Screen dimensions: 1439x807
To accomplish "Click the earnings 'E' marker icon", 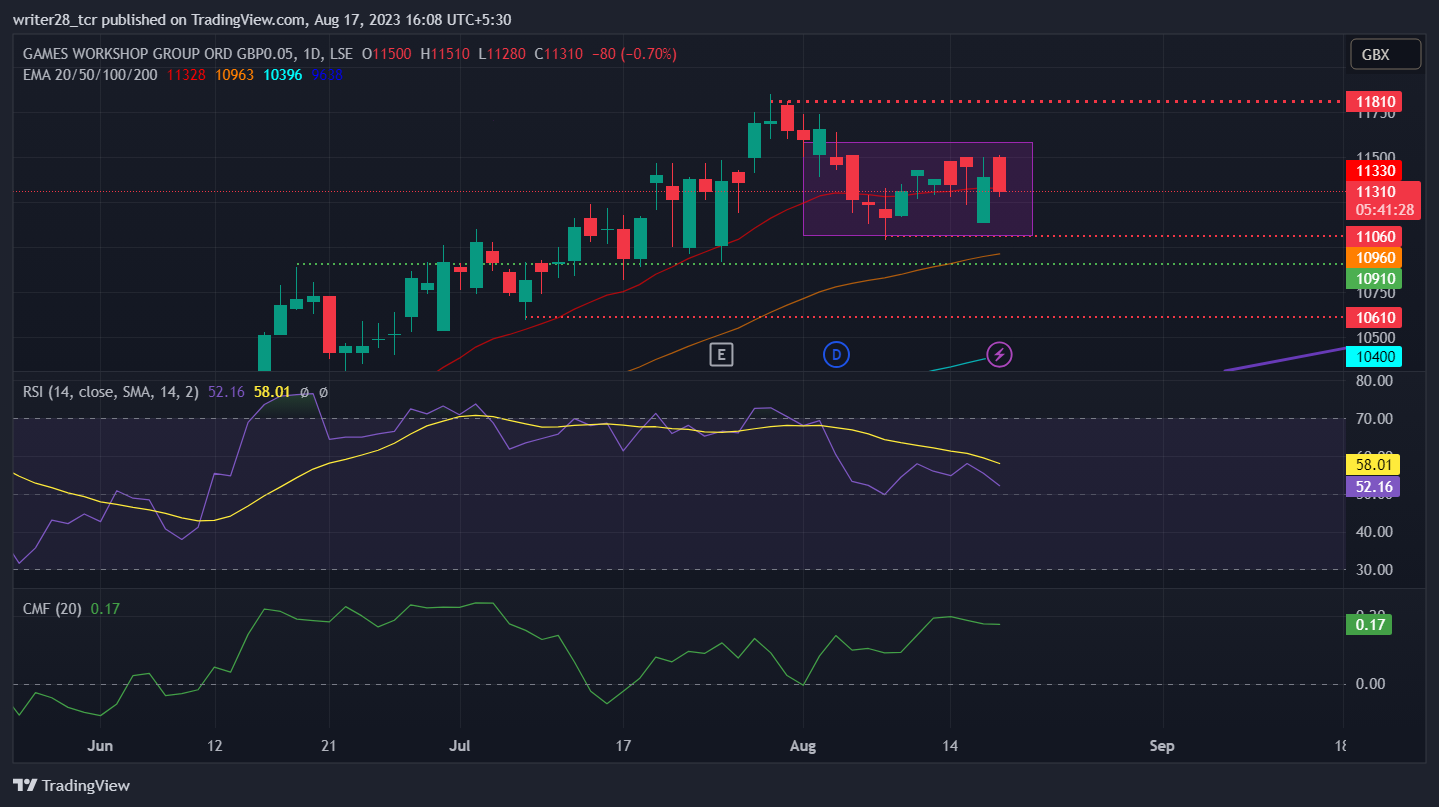I will point(721,353).
